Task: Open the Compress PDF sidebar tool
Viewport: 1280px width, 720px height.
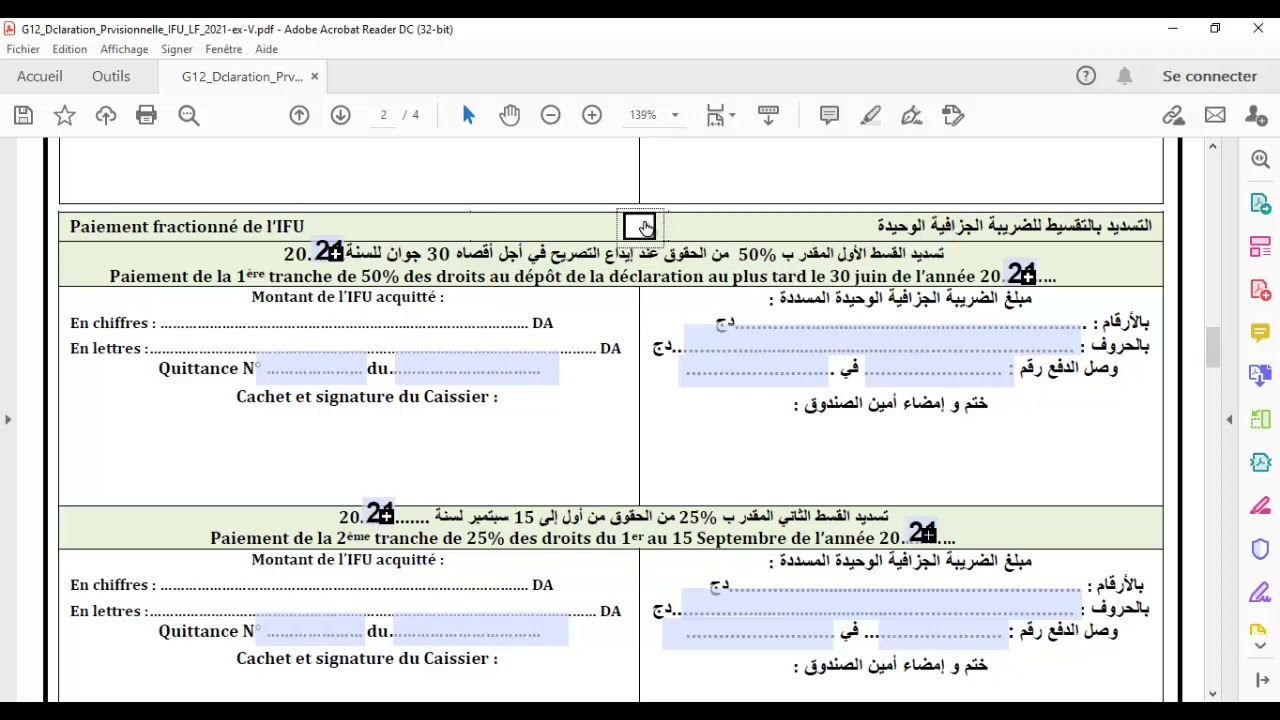Action: (x=1260, y=462)
